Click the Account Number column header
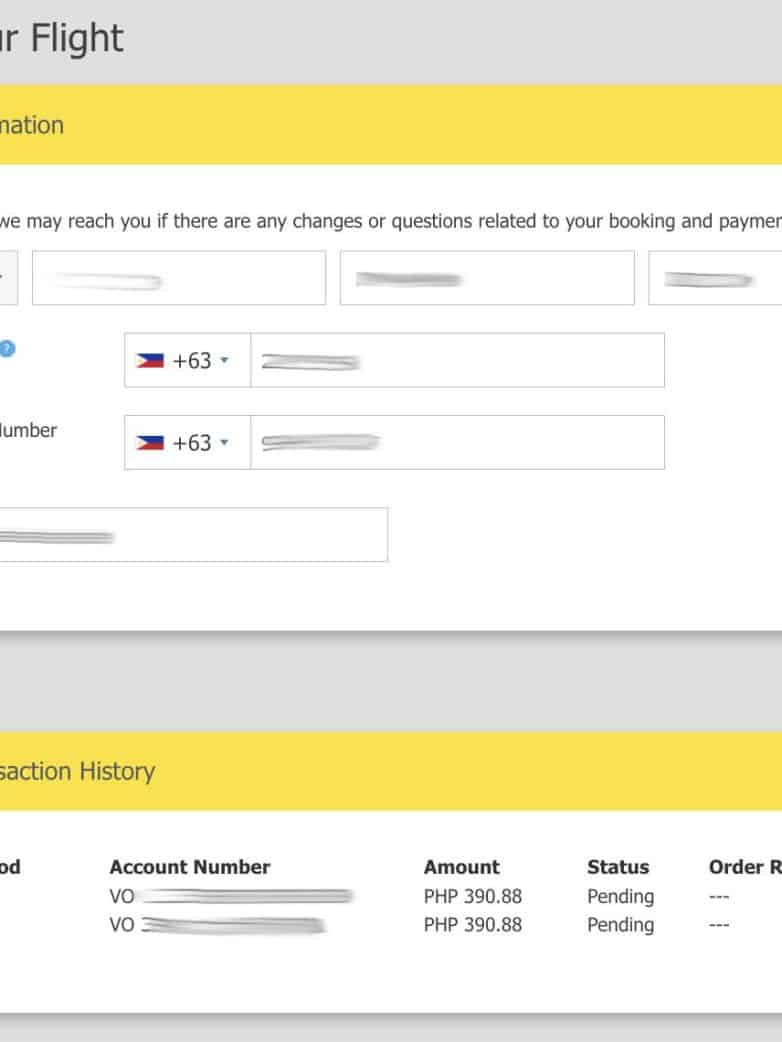 (190, 867)
